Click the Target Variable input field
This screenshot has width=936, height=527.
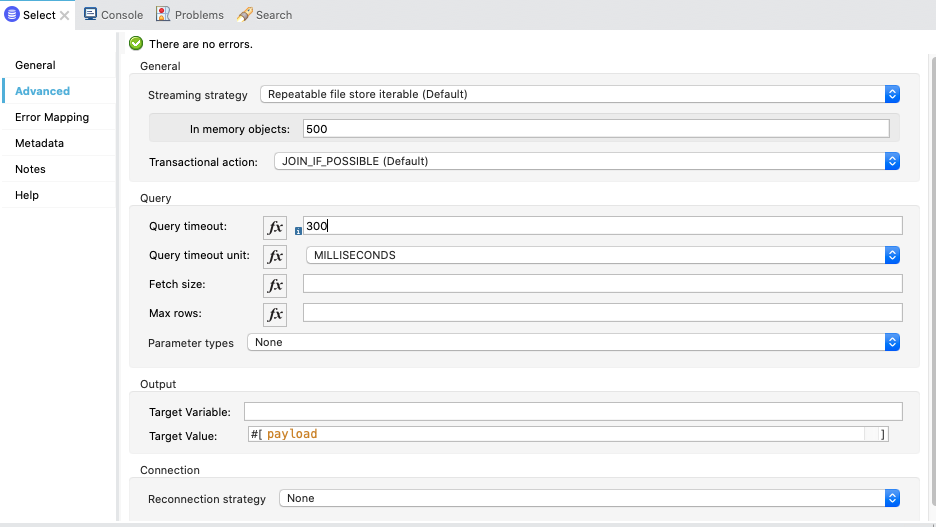tap(573, 412)
